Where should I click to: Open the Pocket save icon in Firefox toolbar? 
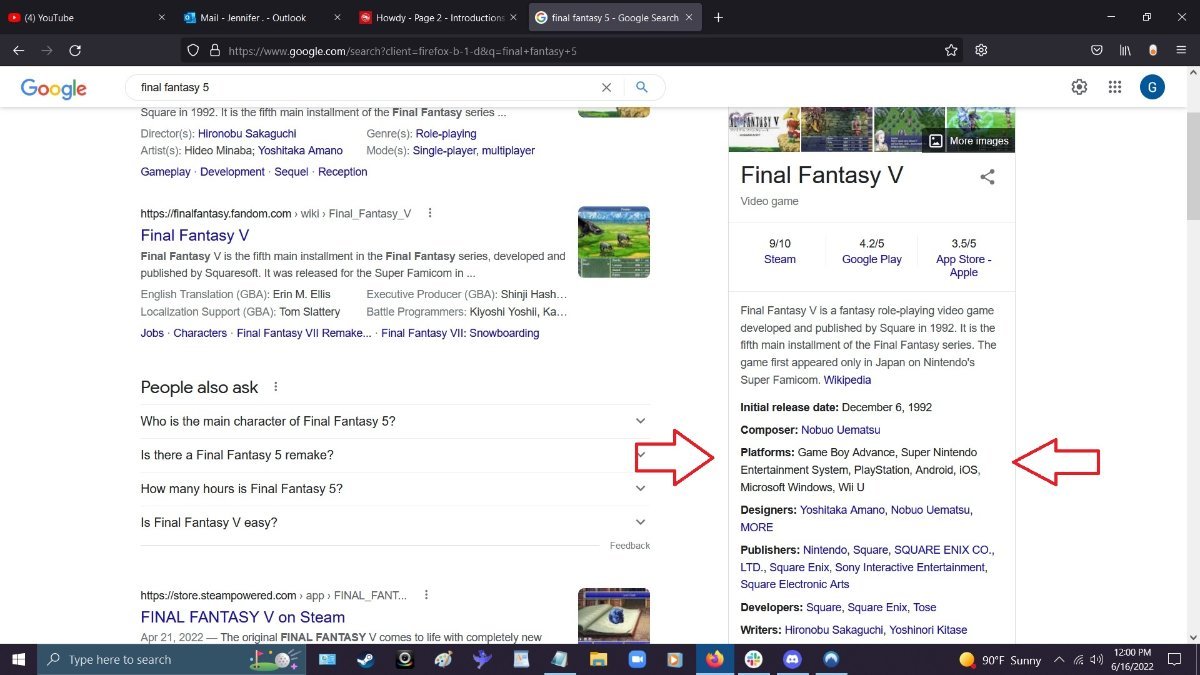(1097, 50)
